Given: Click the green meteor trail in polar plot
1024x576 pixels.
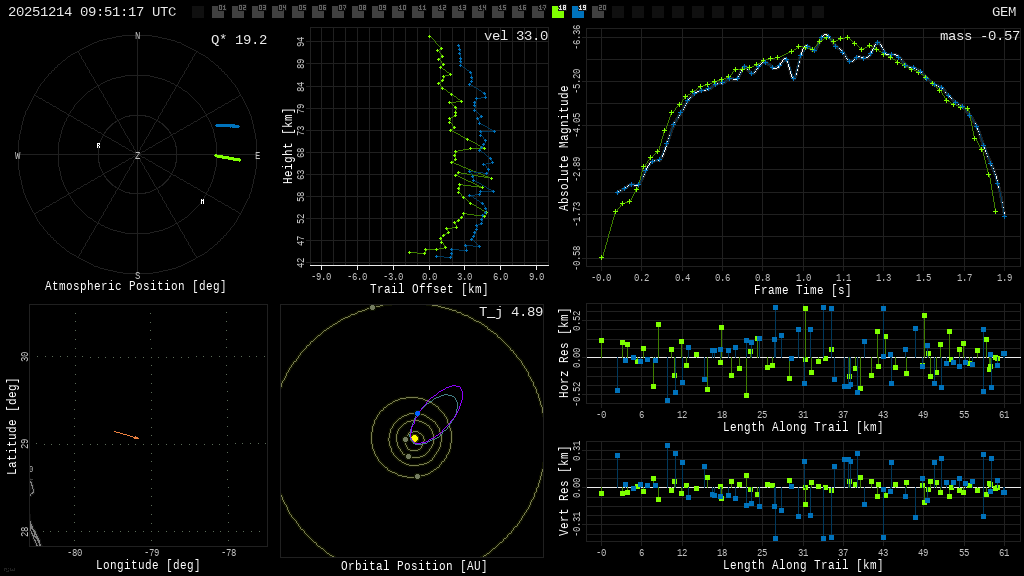Looking at the screenshot, I should (228, 157).
